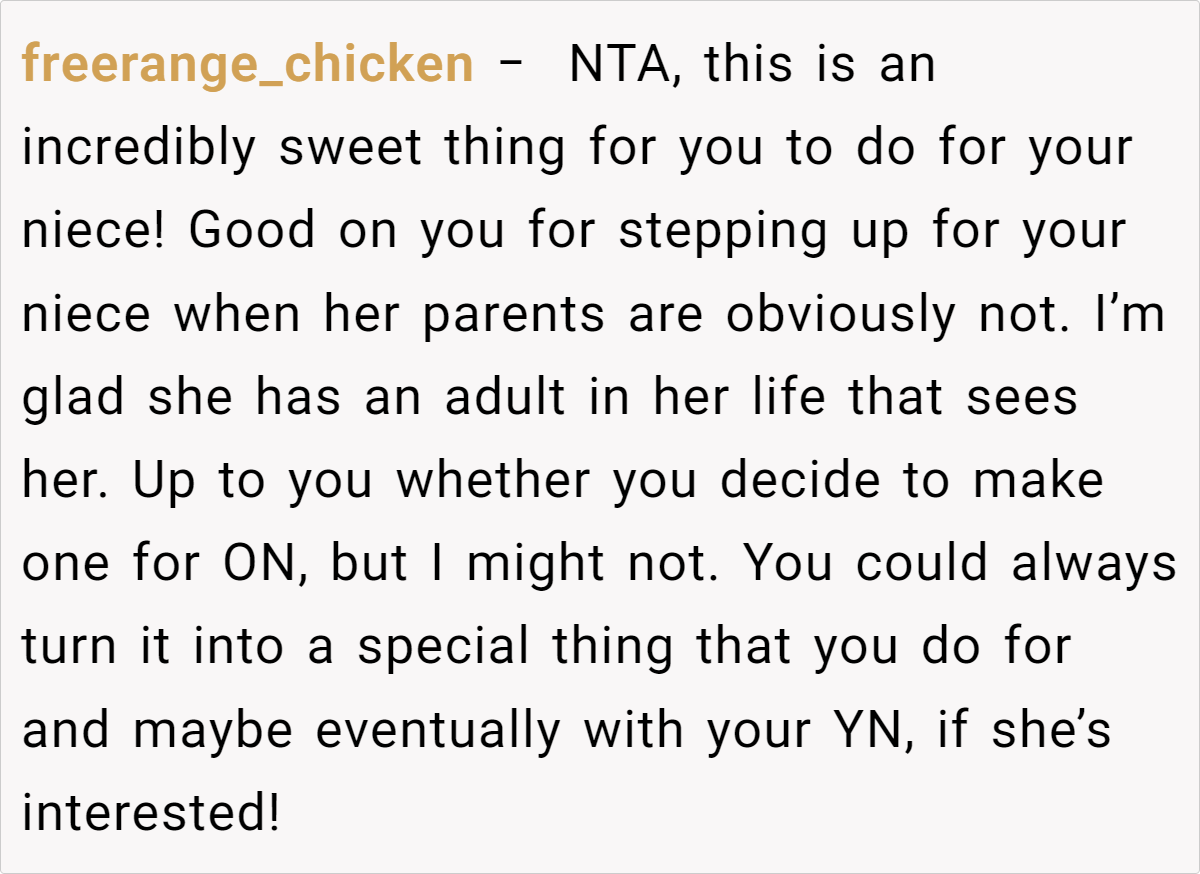
Task: Click the word "sees" in the comment
Action: click(1022, 397)
